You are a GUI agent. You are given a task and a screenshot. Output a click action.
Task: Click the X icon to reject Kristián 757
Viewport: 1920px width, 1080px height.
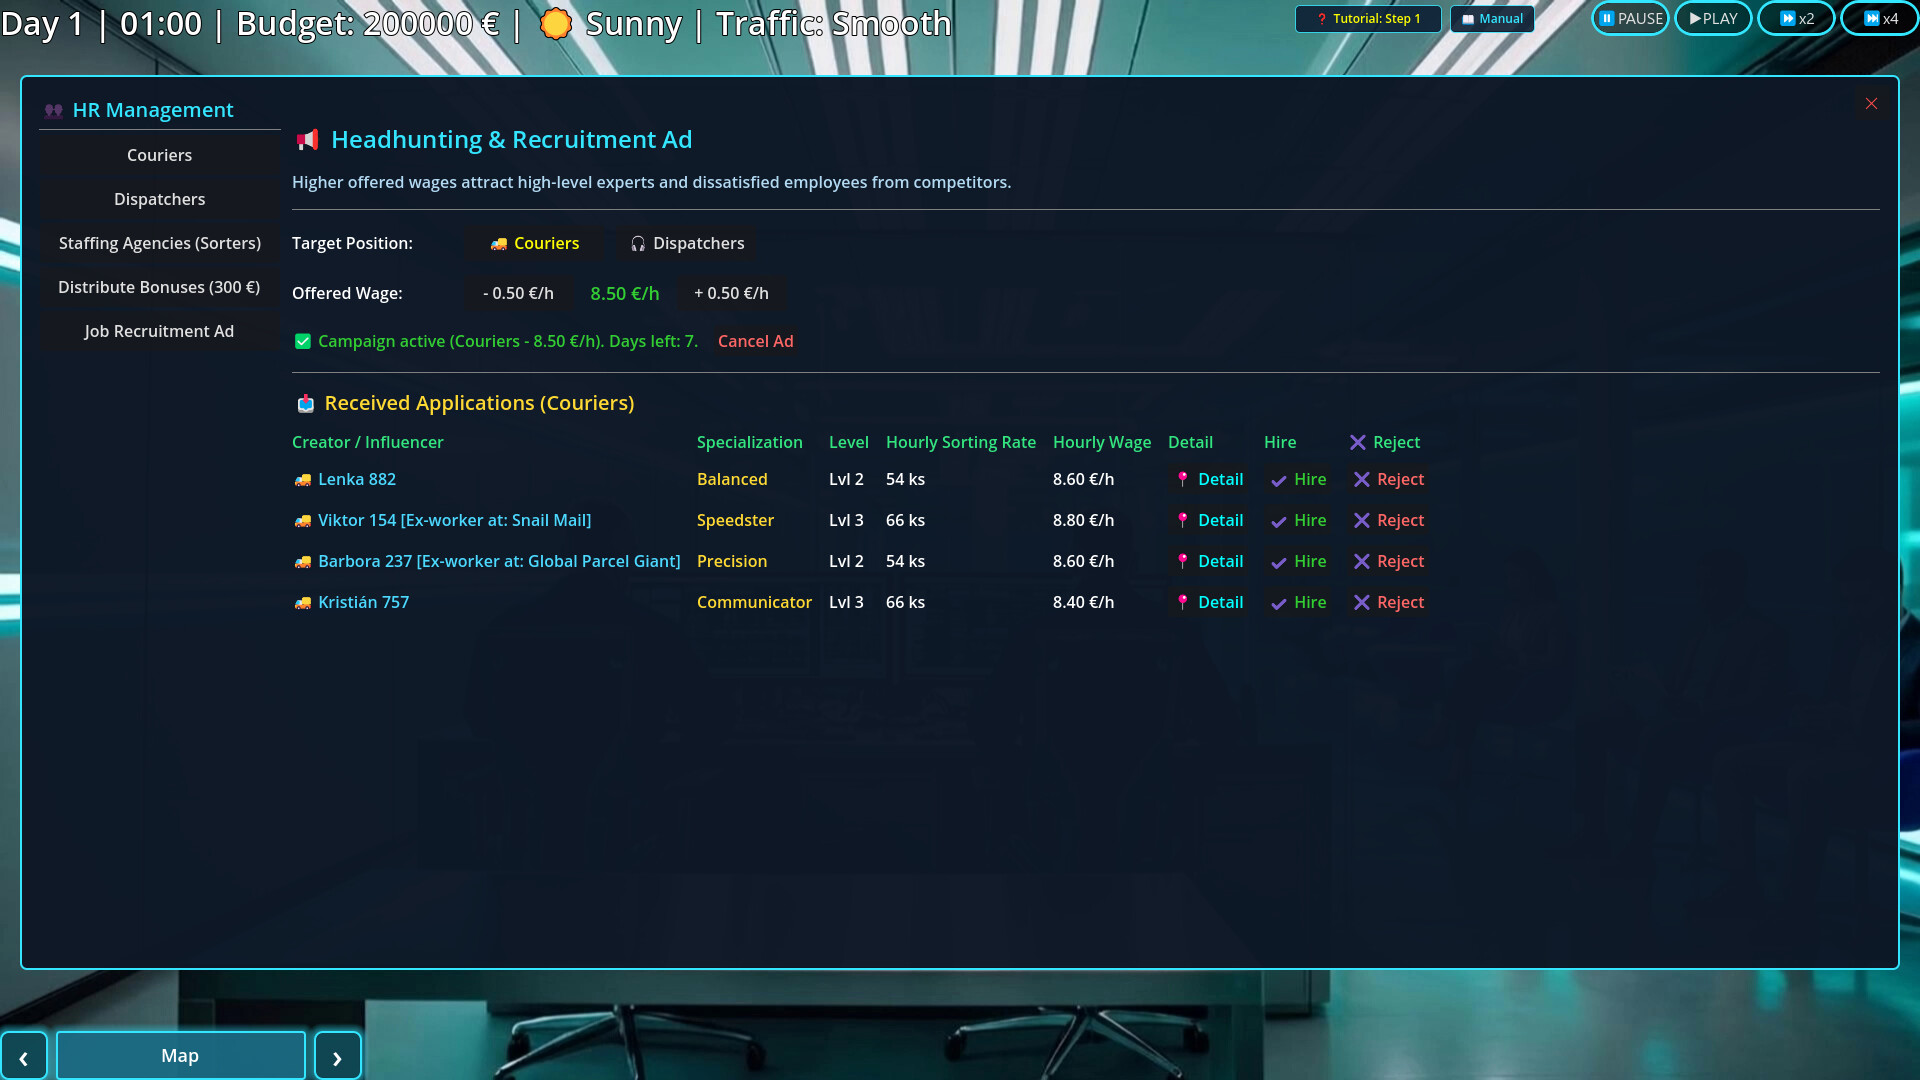point(1361,602)
